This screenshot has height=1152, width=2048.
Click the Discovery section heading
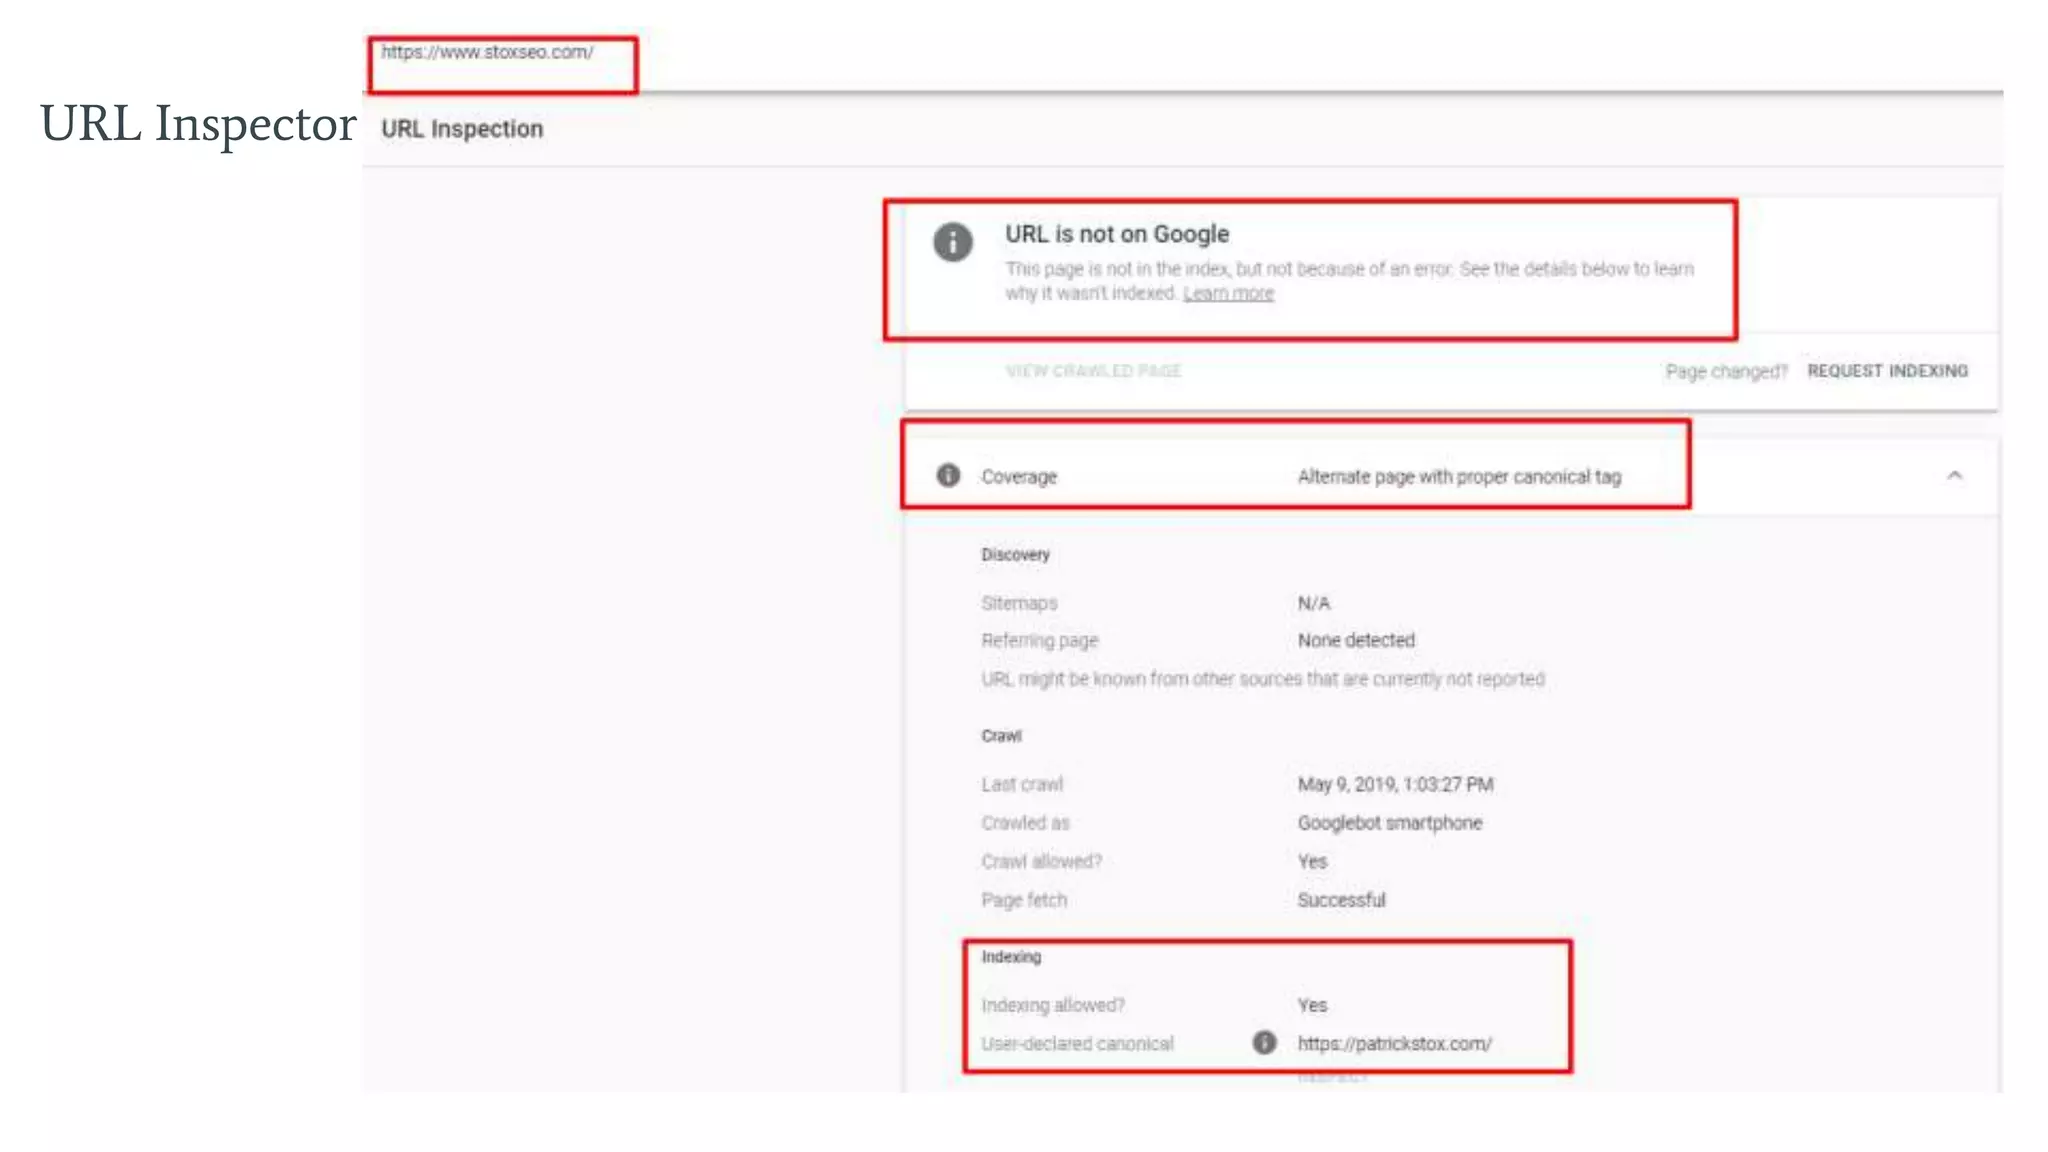click(x=1015, y=555)
